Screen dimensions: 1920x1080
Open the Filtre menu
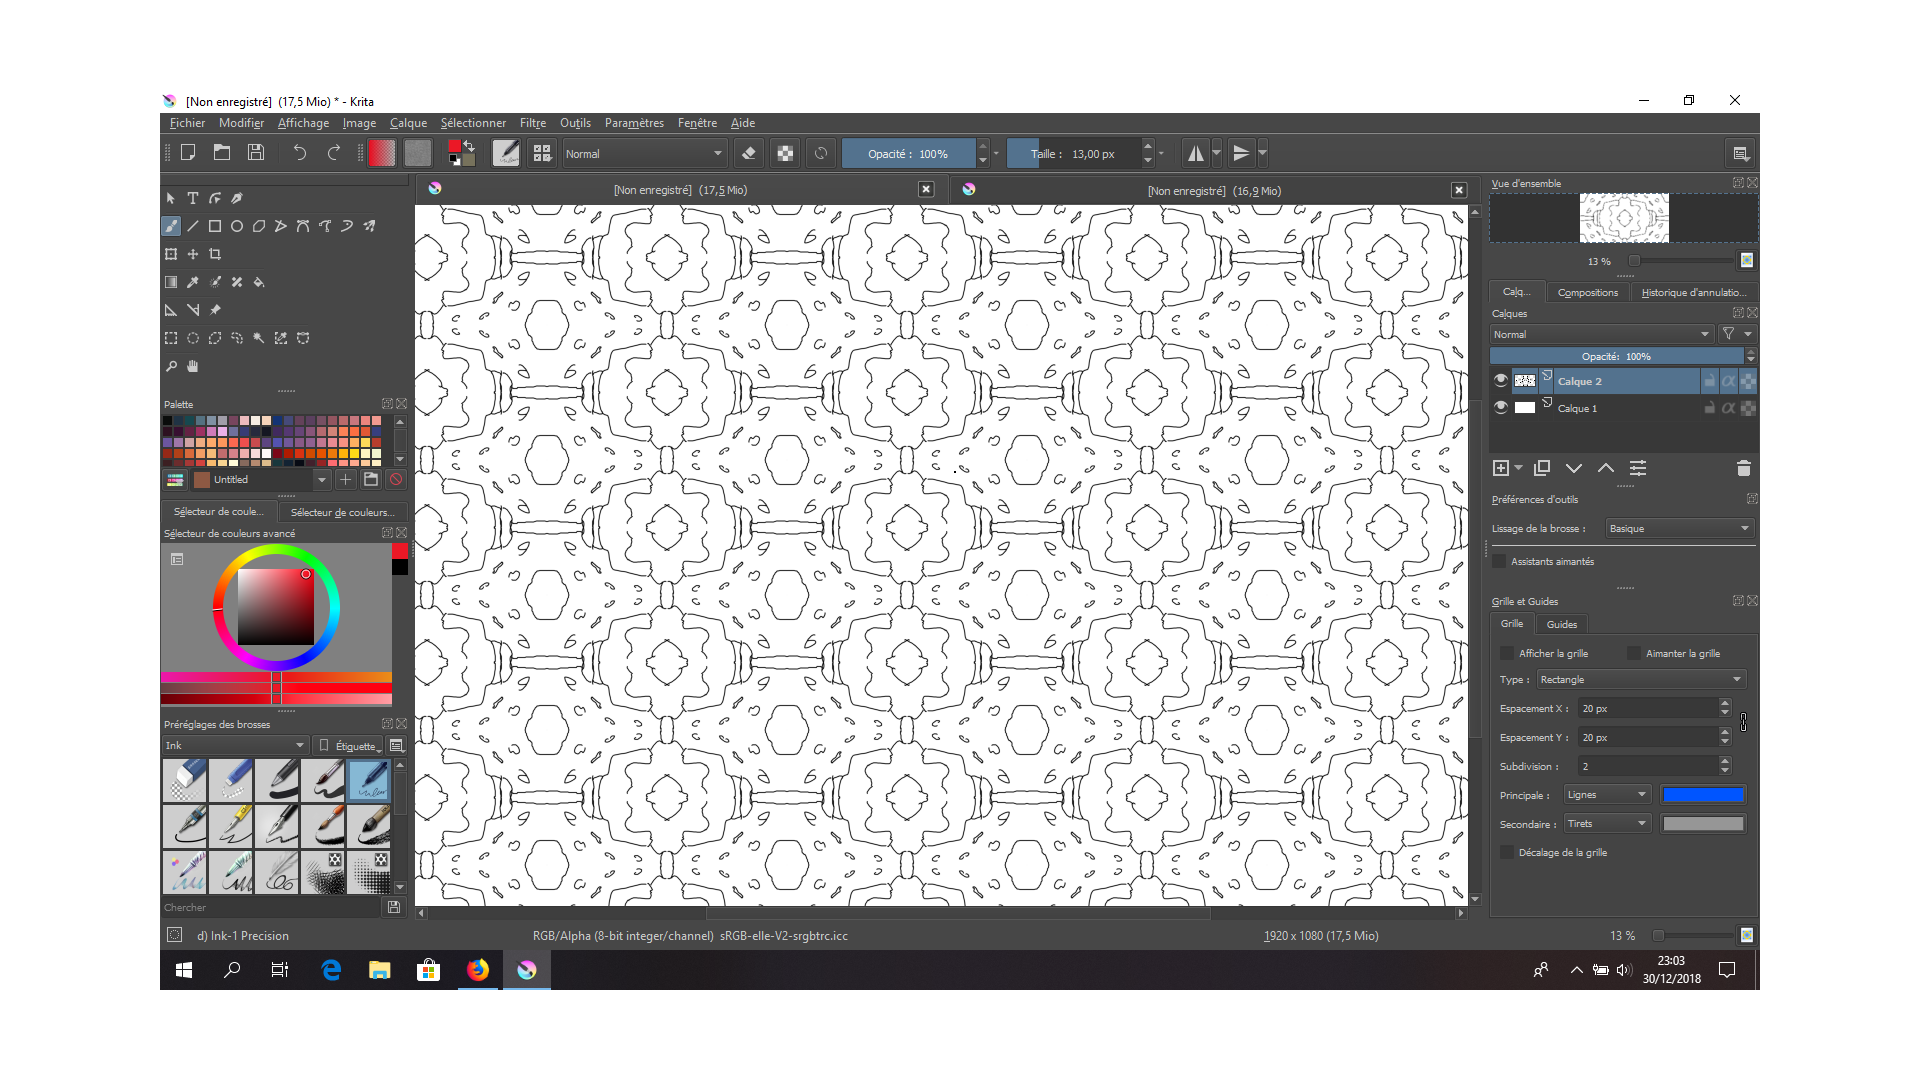(533, 123)
